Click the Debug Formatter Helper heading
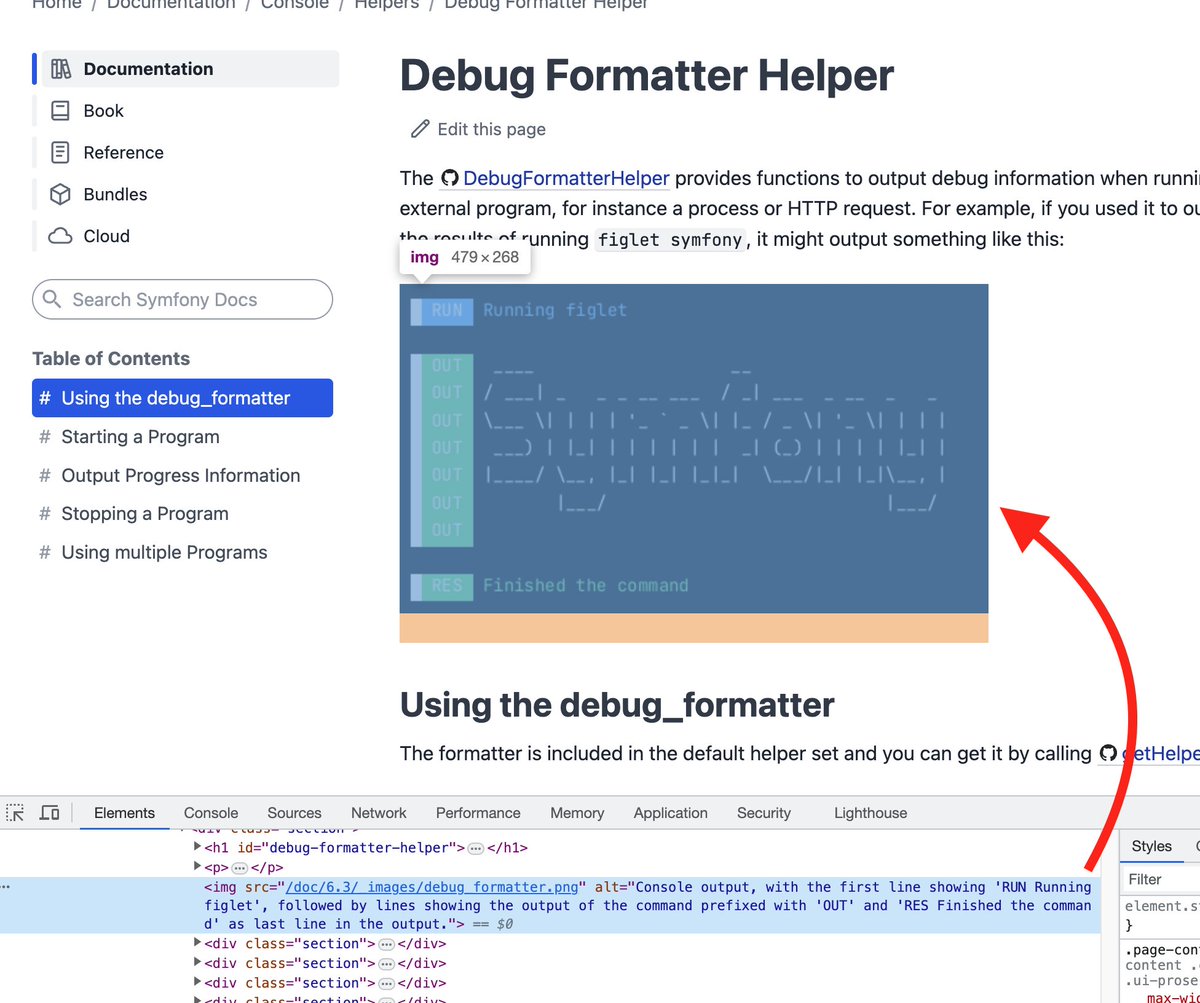 pyautogui.click(x=647, y=75)
